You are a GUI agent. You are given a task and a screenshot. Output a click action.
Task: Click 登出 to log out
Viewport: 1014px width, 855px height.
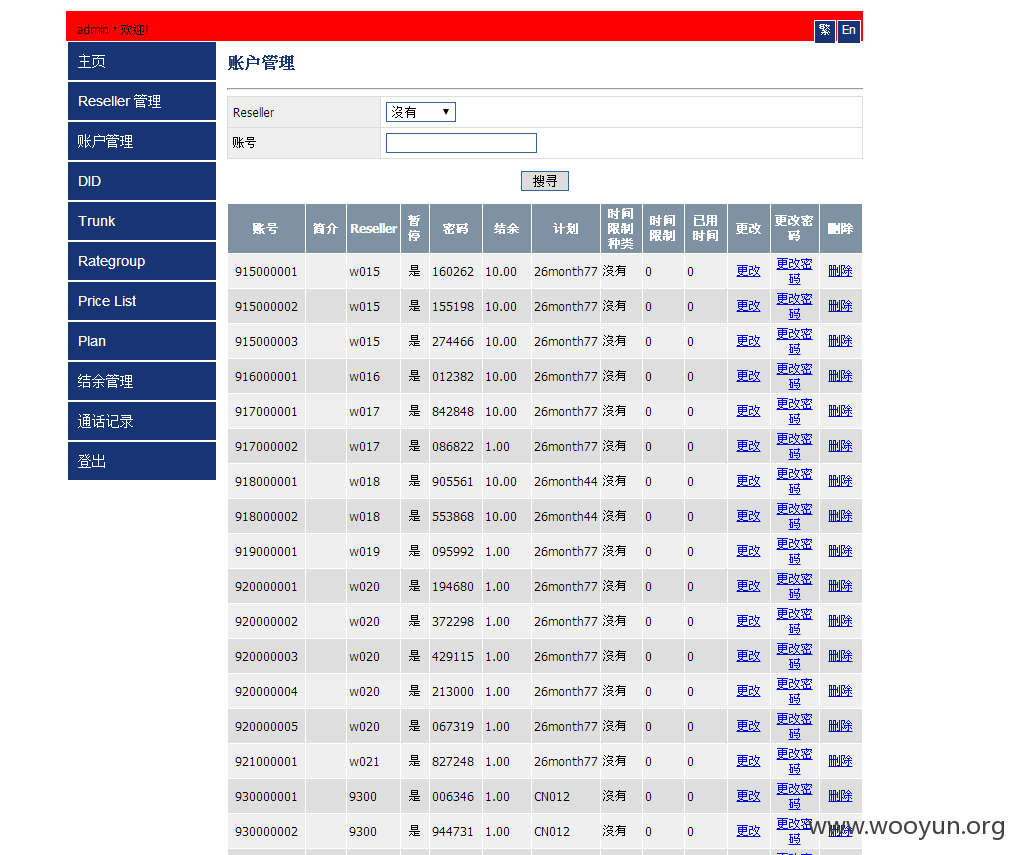click(x=142, y=461)
